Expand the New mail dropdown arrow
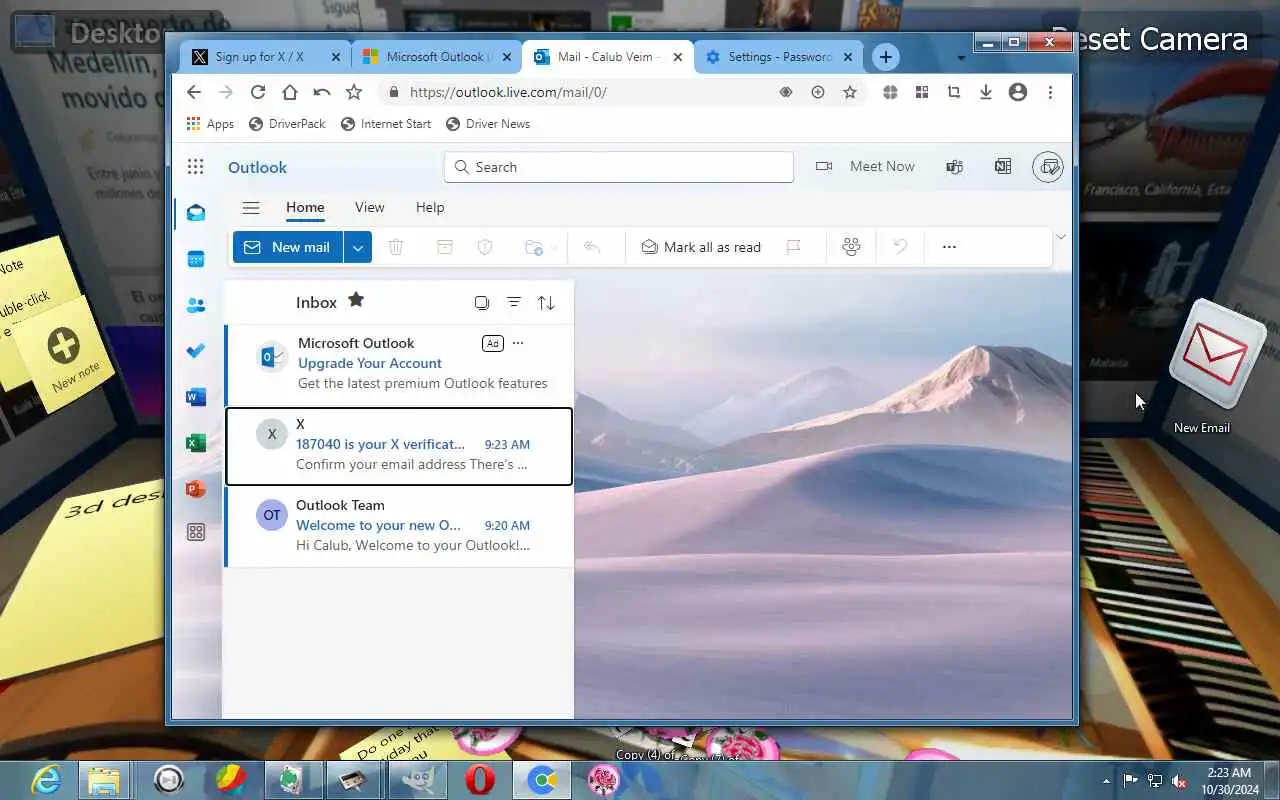Viewport: 1280px width, 800px height. (358, 247)
